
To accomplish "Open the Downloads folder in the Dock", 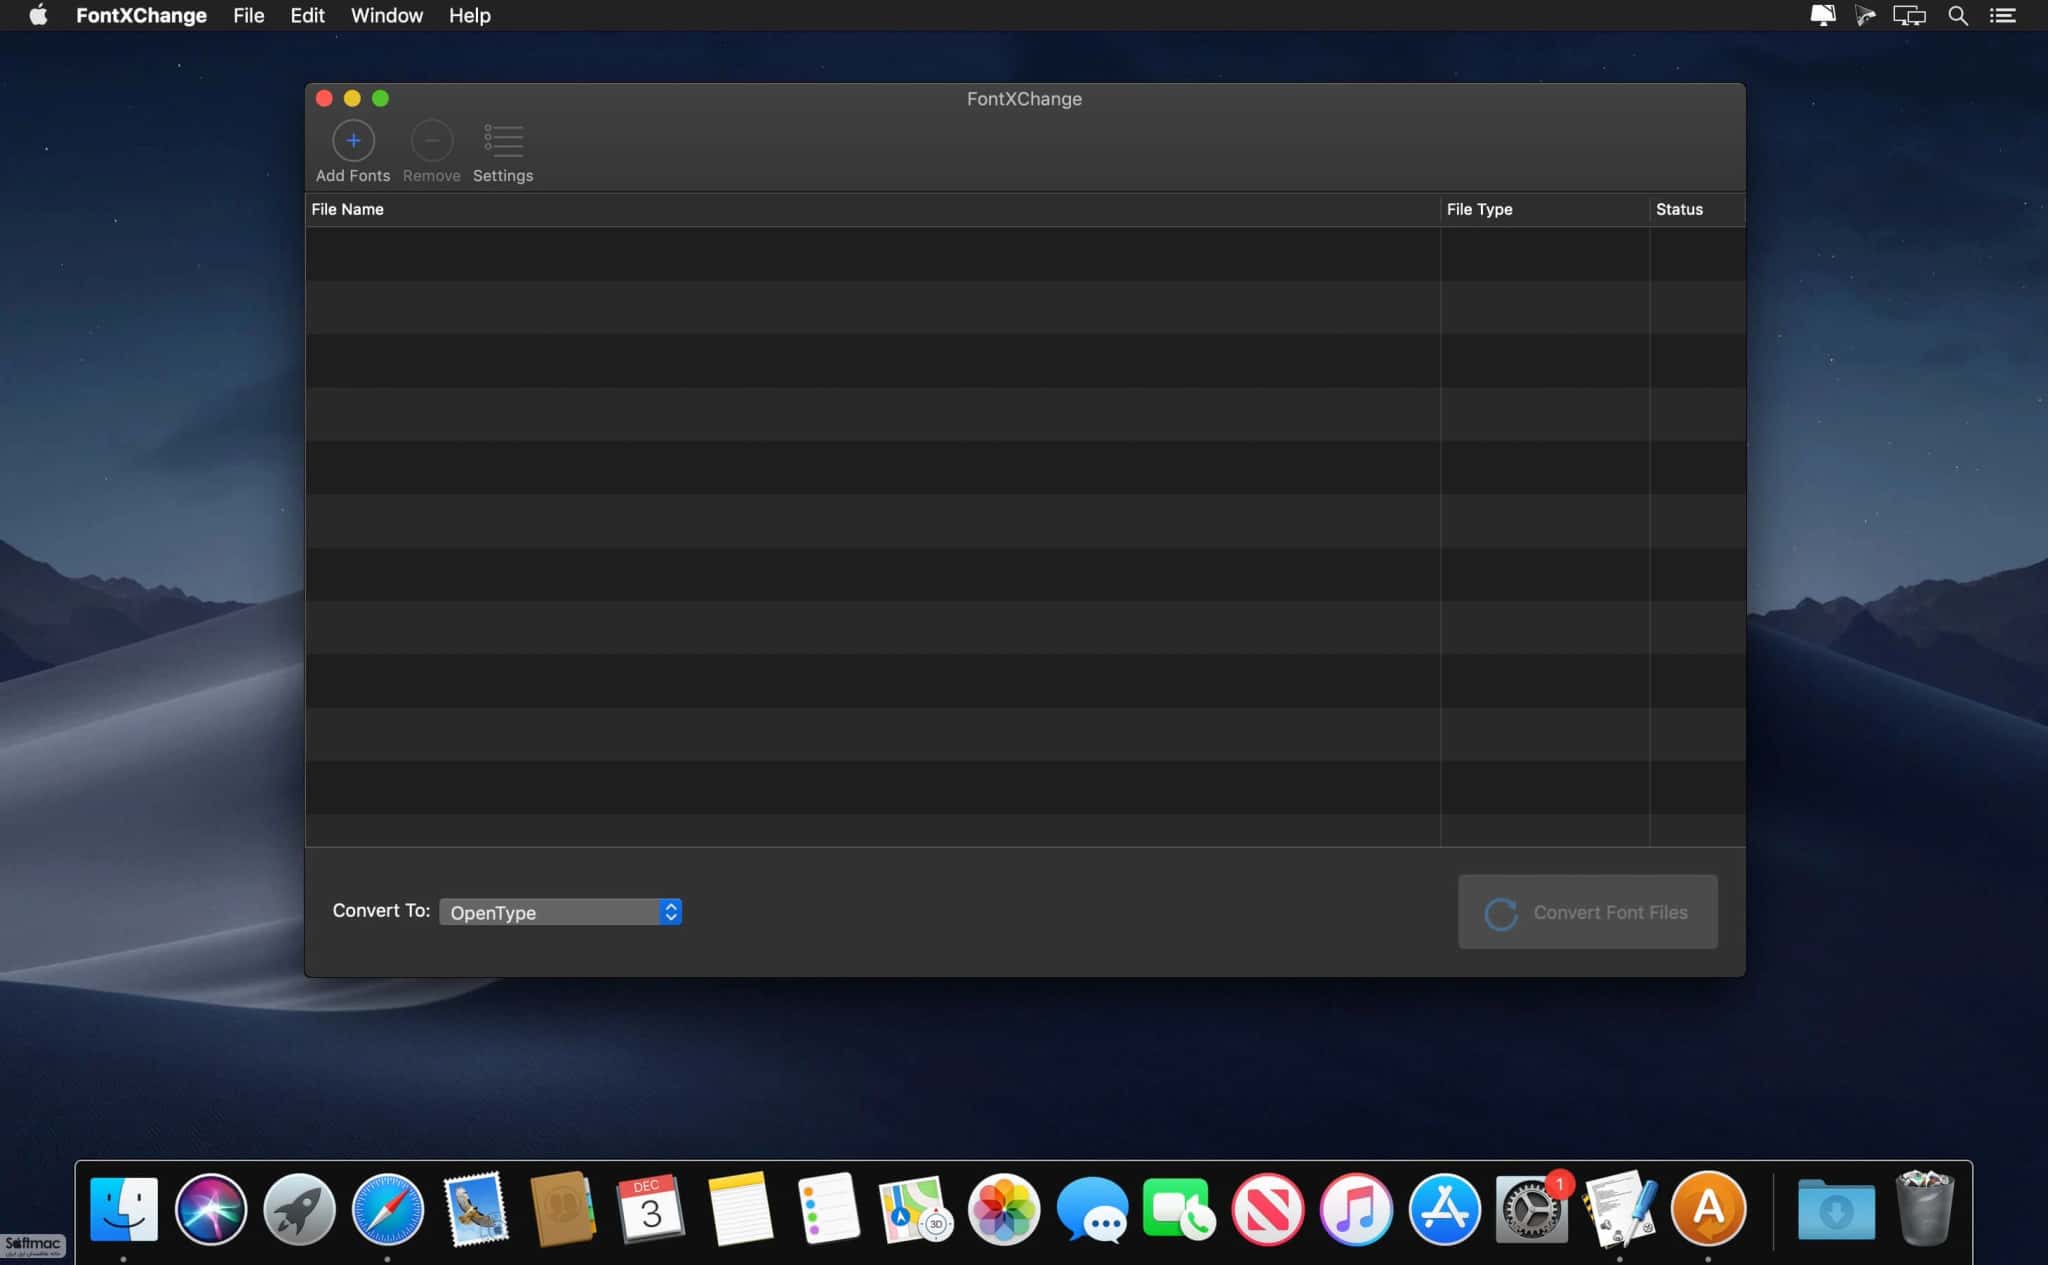I will pyautogui.click(x=1836, y=1209).
